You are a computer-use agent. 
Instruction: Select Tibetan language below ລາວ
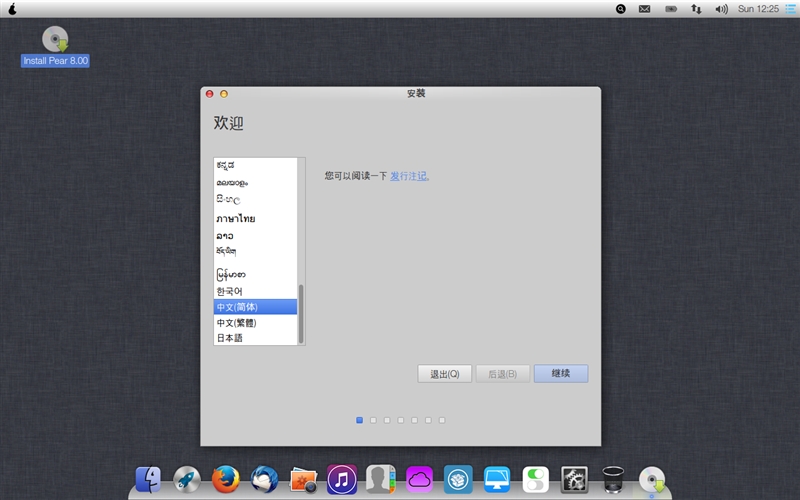point(255,252)
